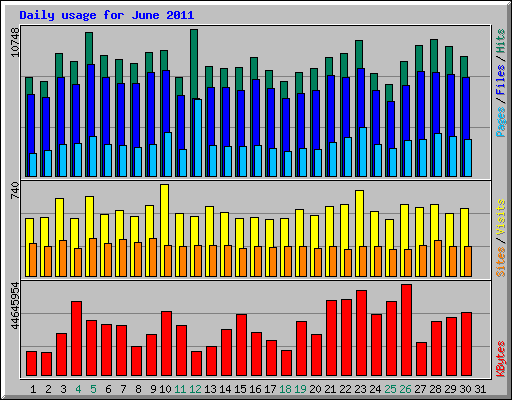Screen dimensions: 512x400
Task: Click day 25 weekend label
Action: (x=390, y=389)
